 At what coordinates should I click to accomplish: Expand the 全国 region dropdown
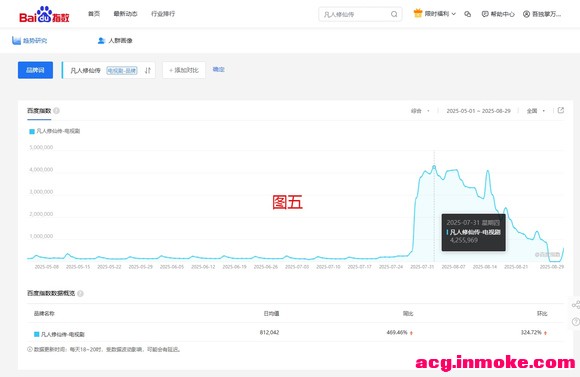tap(536, 111)
